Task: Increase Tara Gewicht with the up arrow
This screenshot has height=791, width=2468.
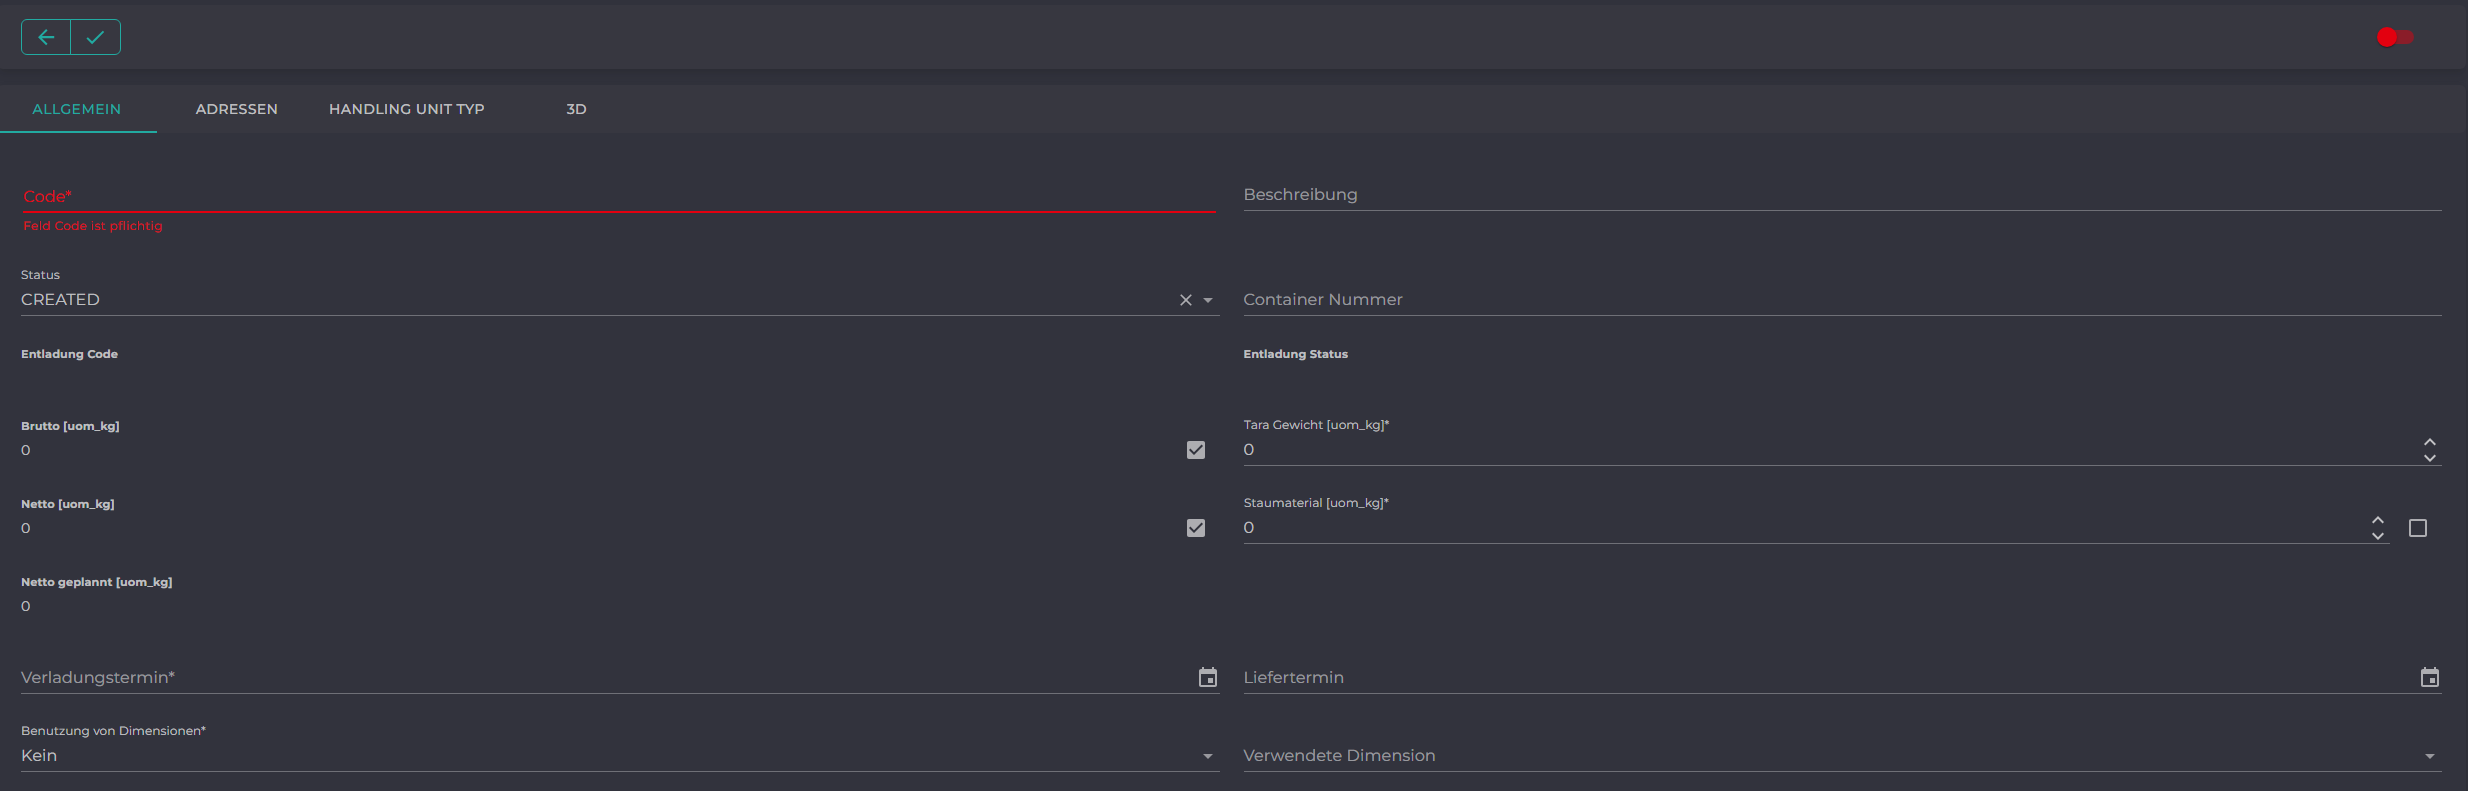Action: (2430, 442)
